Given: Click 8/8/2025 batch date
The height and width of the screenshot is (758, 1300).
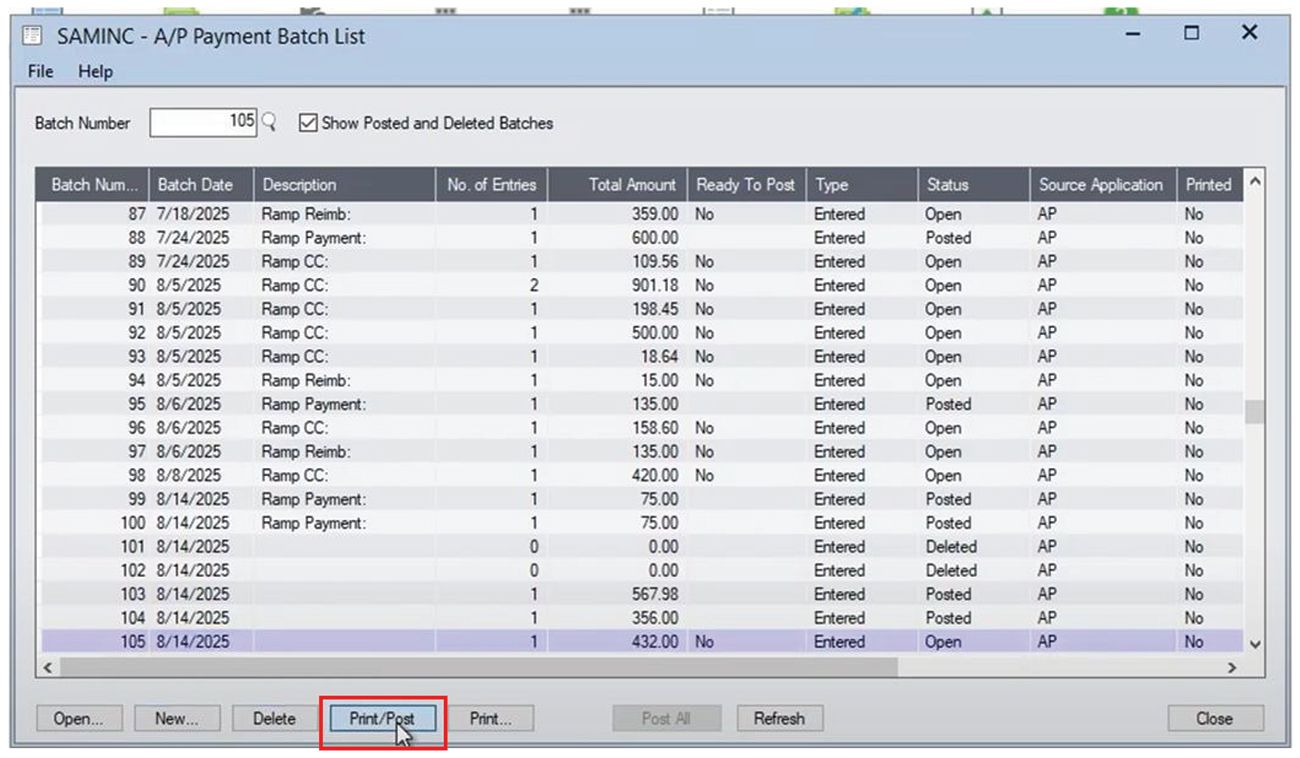Looking at the screenshot, I should 189,476.
